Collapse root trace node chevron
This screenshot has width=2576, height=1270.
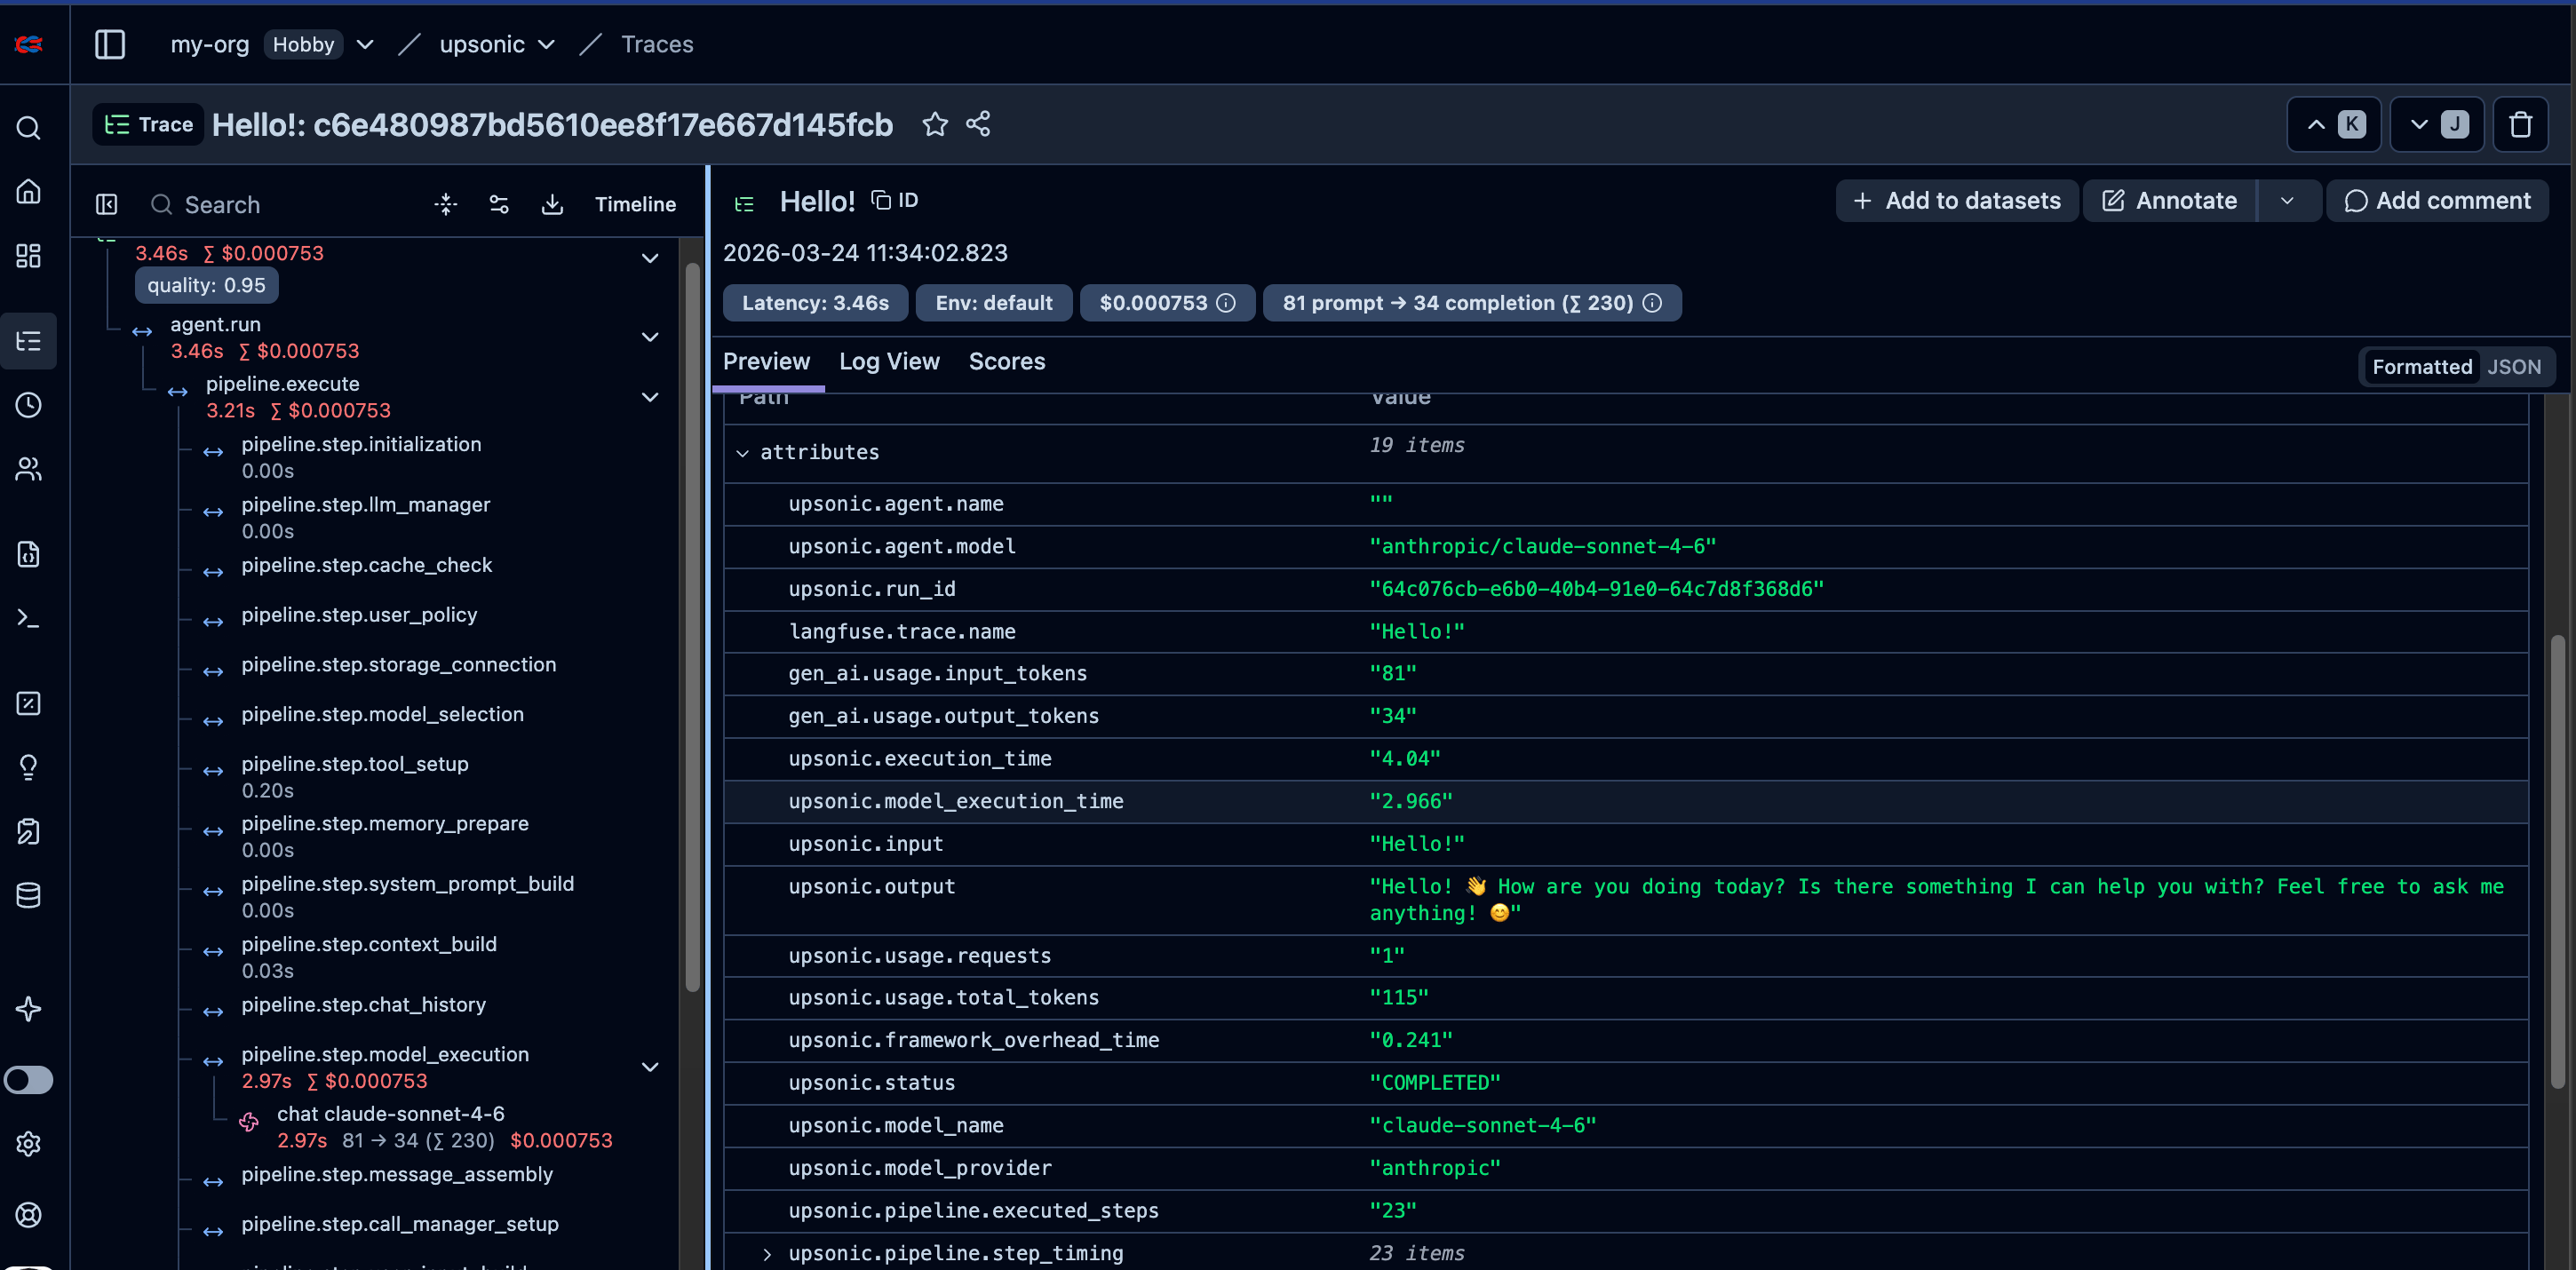[x=650, y=258]
